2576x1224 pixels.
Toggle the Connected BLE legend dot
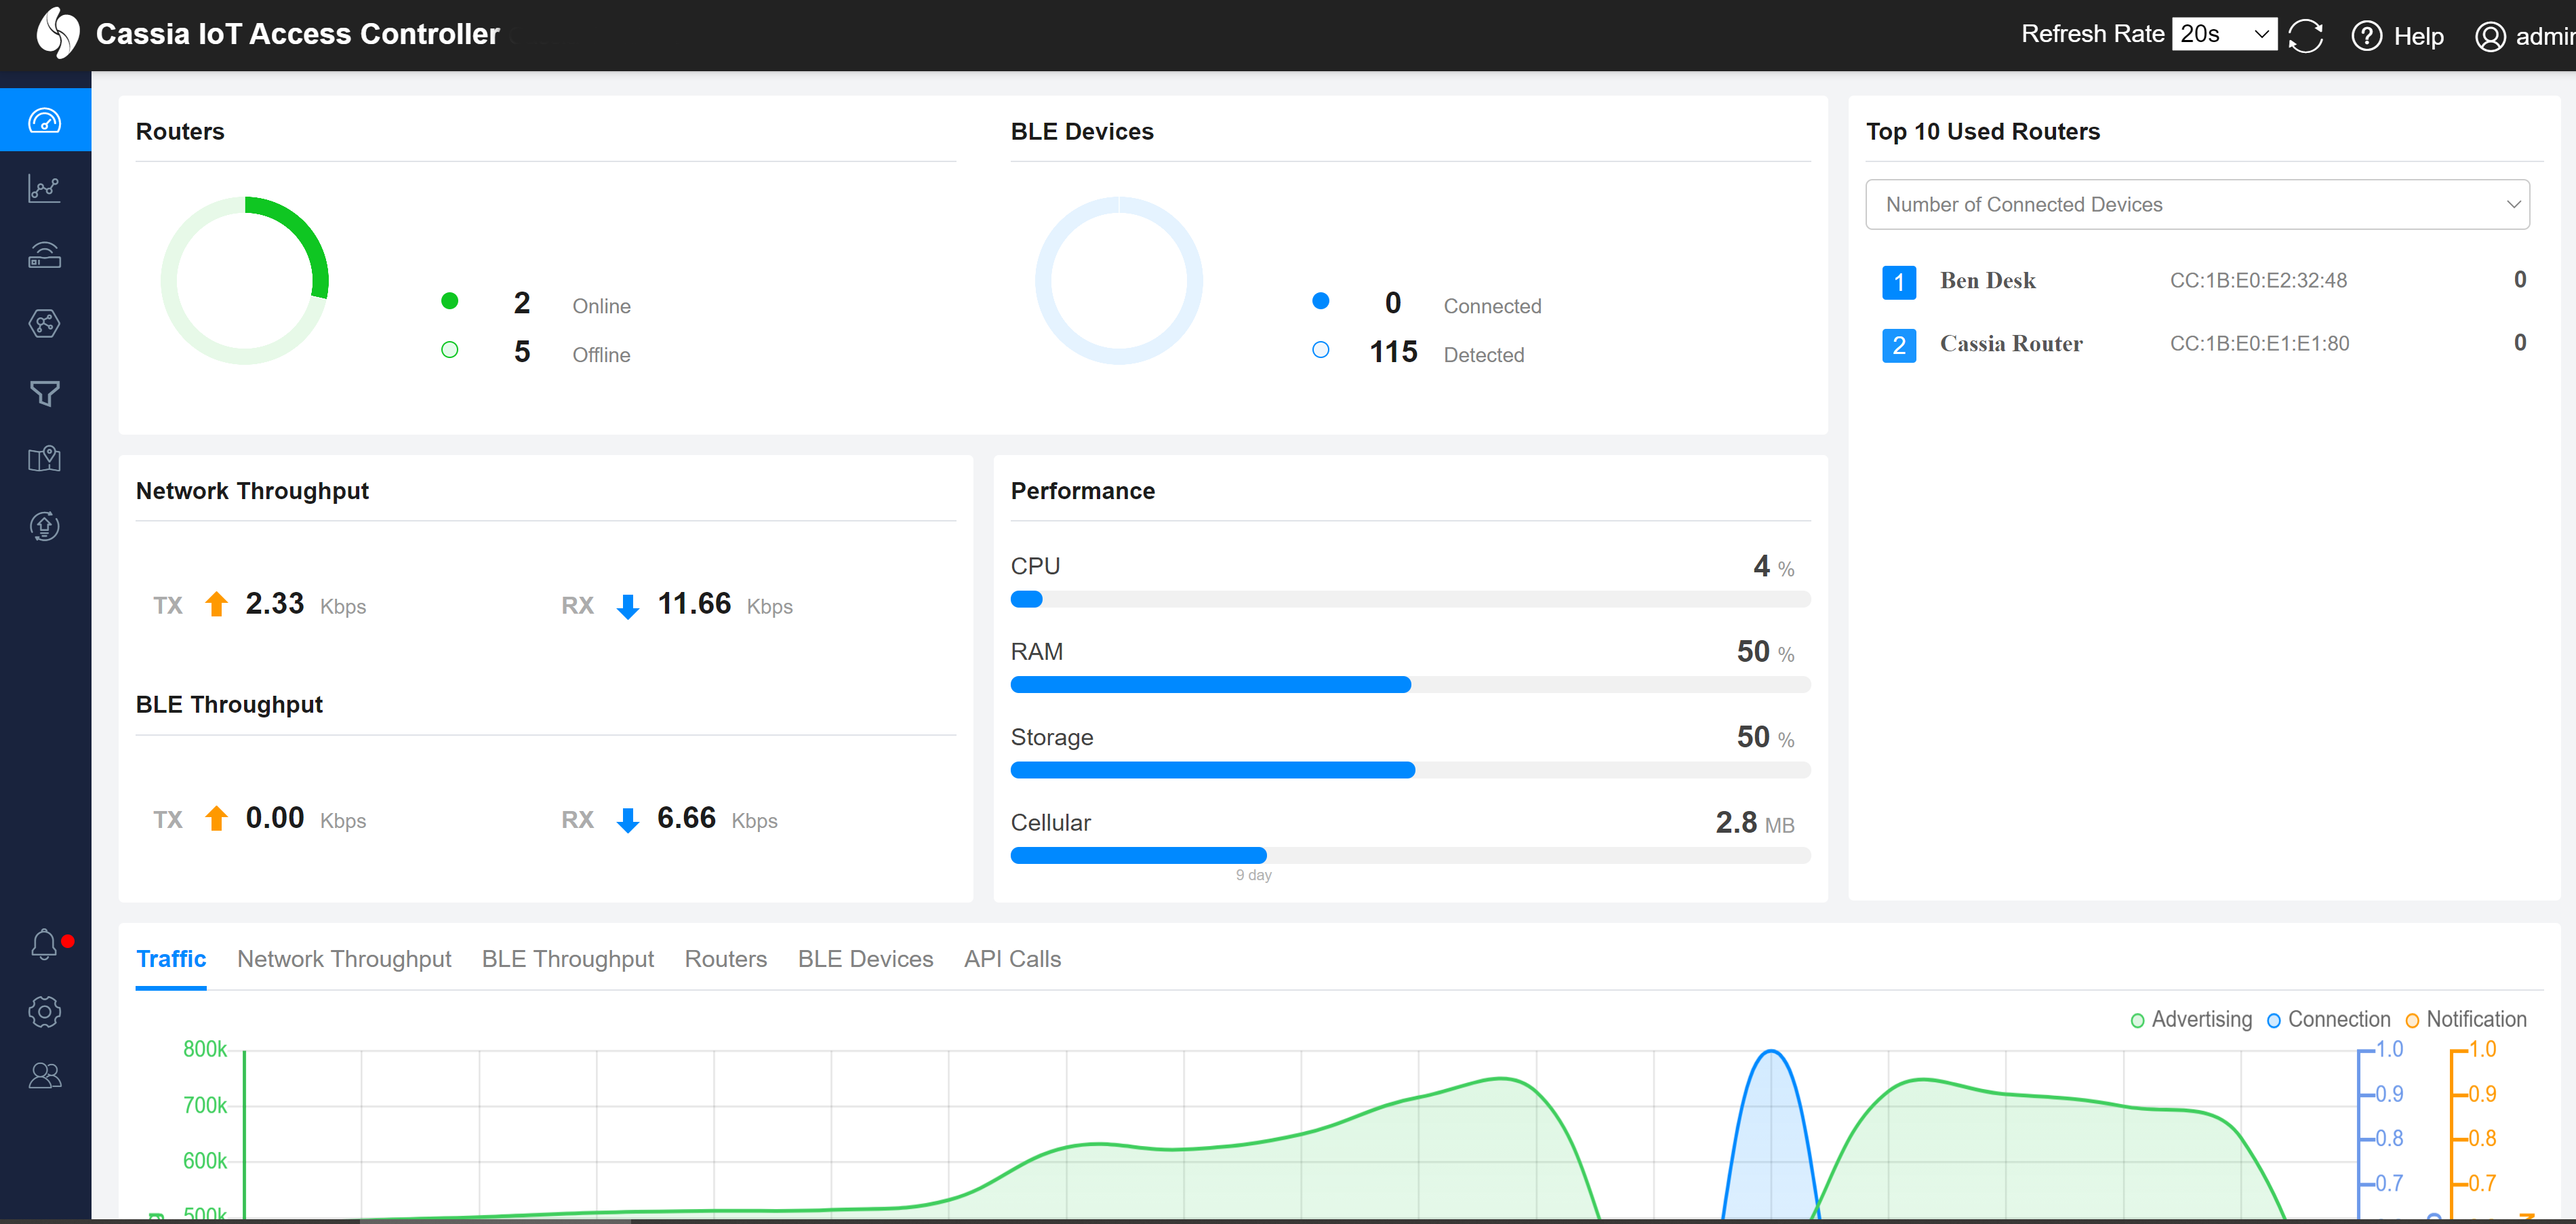[1321, 301]
